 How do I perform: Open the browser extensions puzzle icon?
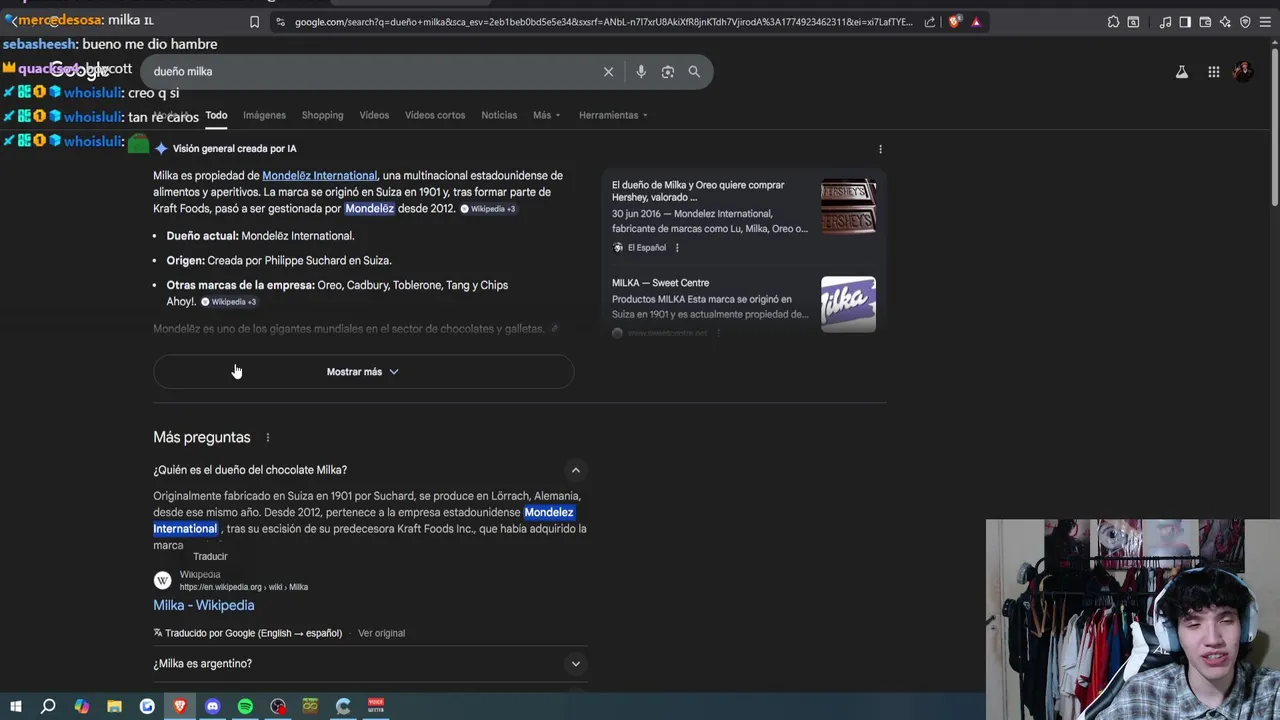tap(1113, 22)
